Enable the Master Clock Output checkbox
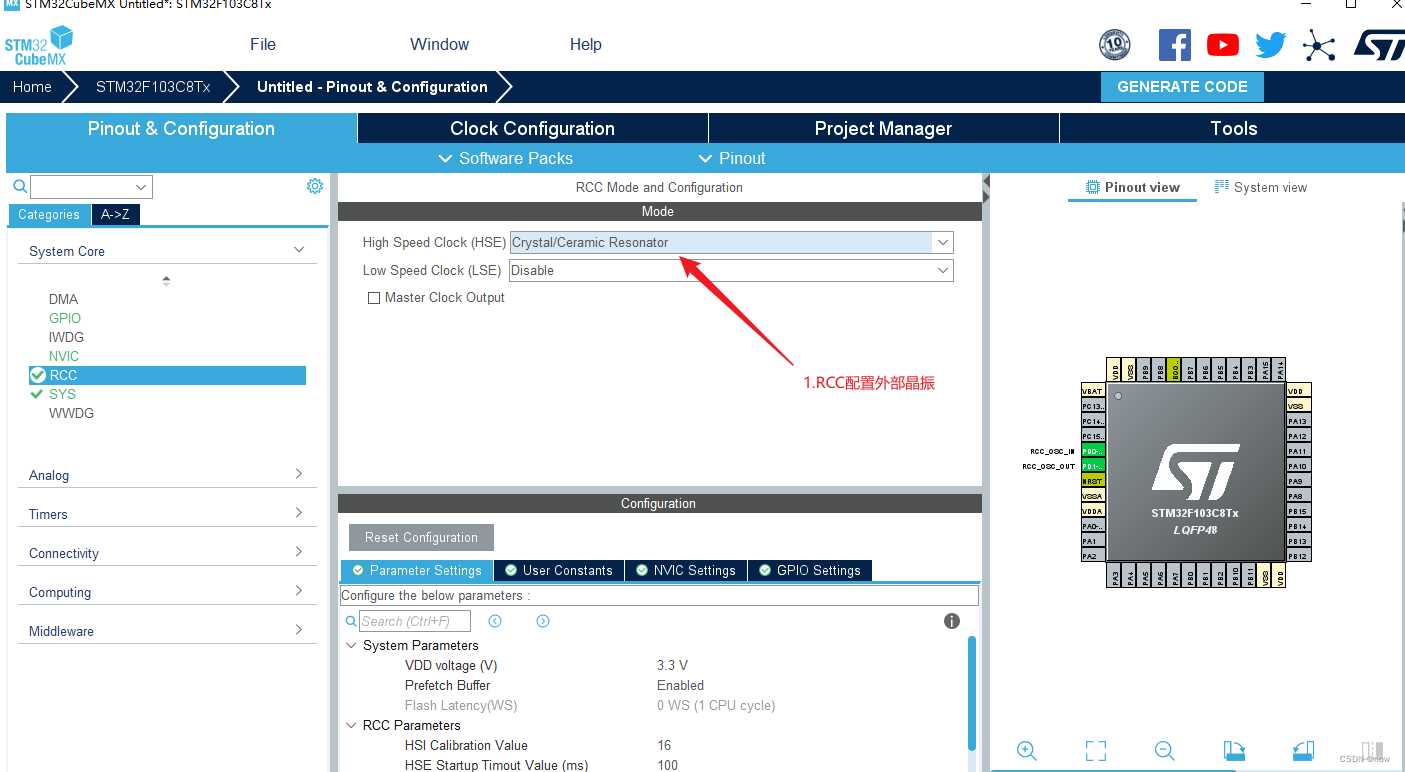The width and height of the screenshot is (1405, 772). (x=374, y=298)
